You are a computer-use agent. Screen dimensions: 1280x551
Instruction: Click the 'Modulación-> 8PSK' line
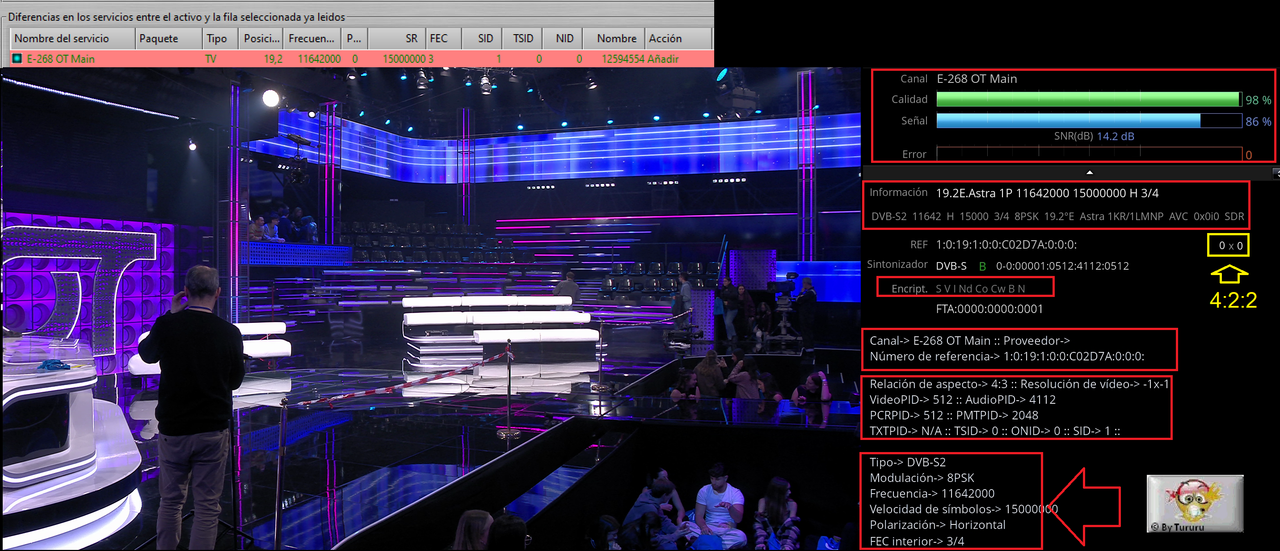(x=923, y=478)
